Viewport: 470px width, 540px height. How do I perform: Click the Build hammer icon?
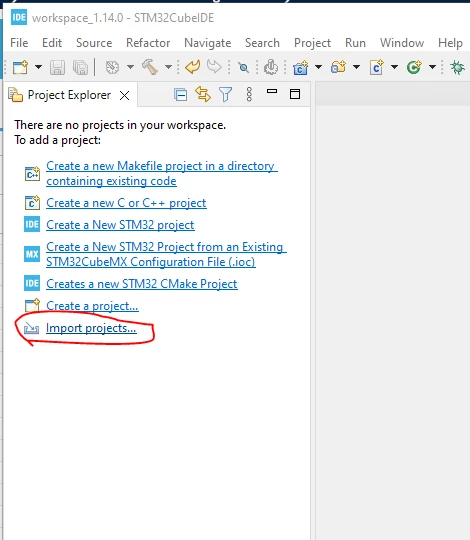click(150, 67)
